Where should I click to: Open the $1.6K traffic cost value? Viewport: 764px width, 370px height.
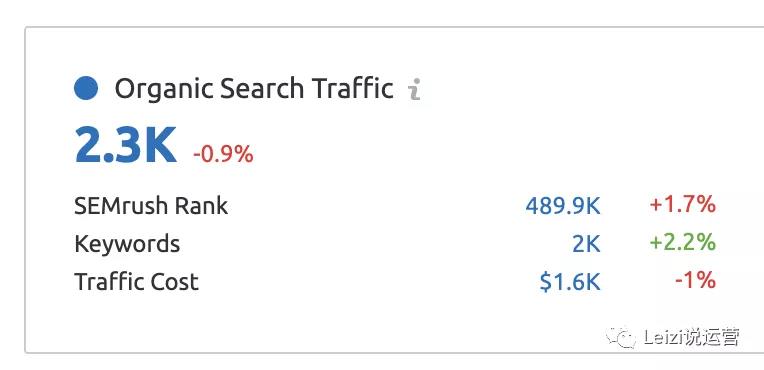click(570, 282)
